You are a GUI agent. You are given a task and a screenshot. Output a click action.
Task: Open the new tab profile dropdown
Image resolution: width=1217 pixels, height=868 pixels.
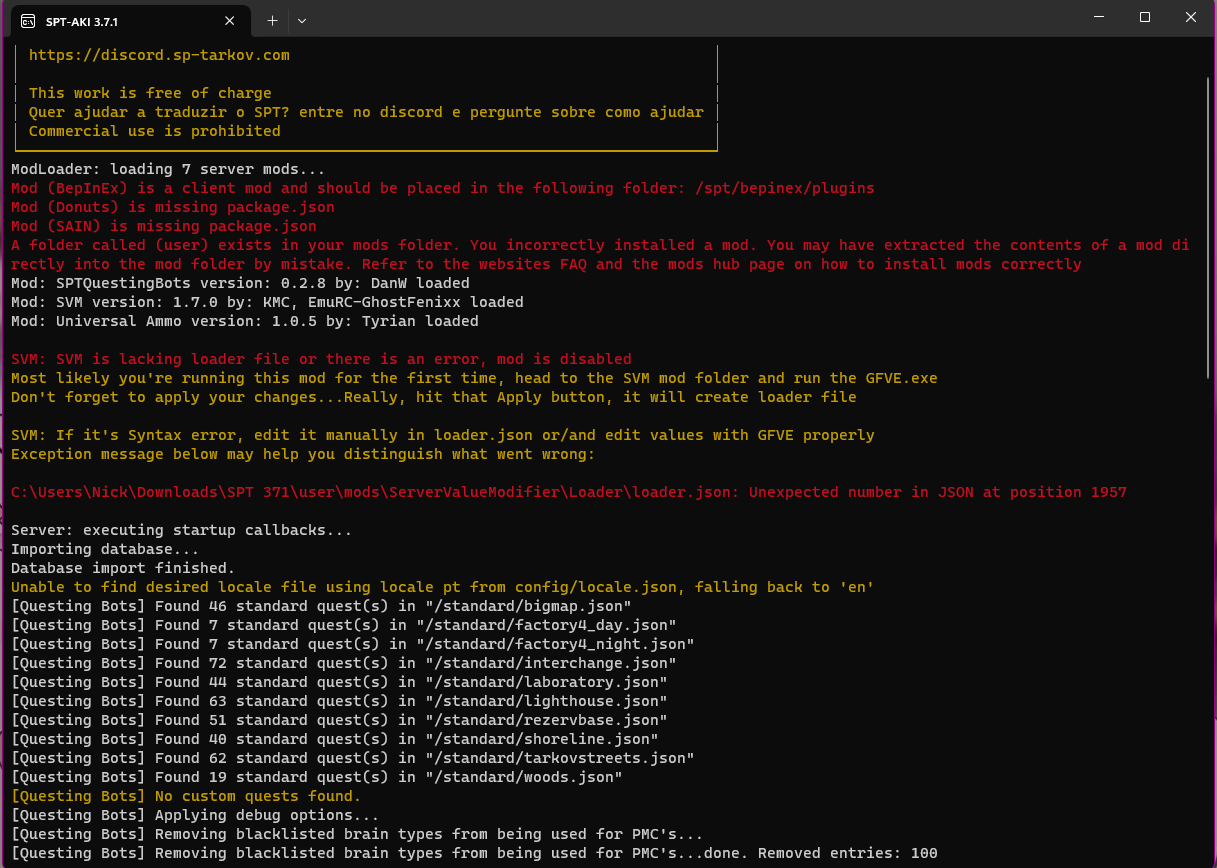tap(302, 20)
